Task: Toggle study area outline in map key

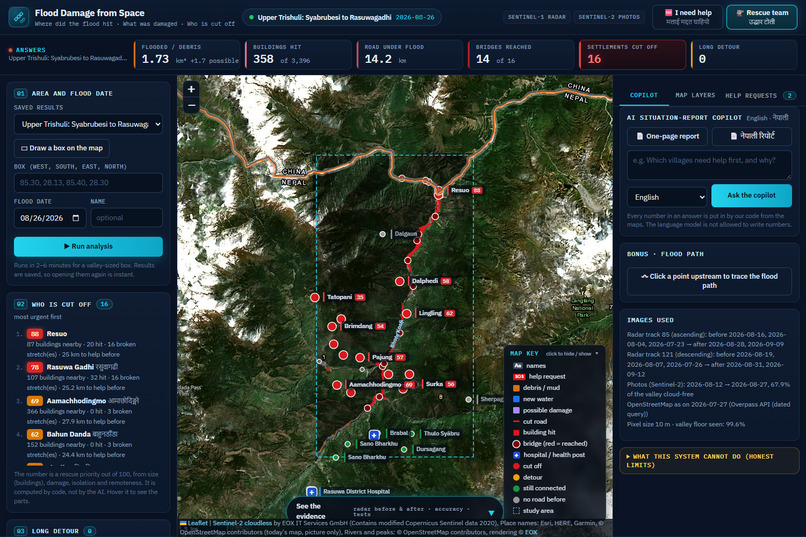Action: click(533, 511)
